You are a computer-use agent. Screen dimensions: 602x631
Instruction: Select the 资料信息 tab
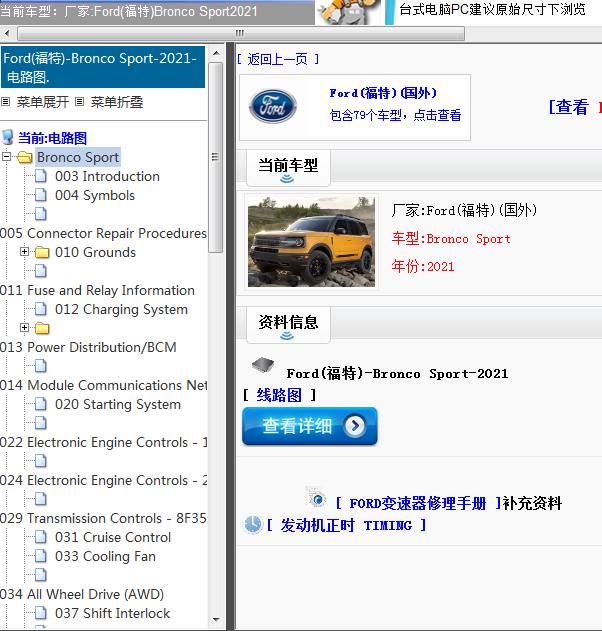pyautogui.click(x=288, y=325)
